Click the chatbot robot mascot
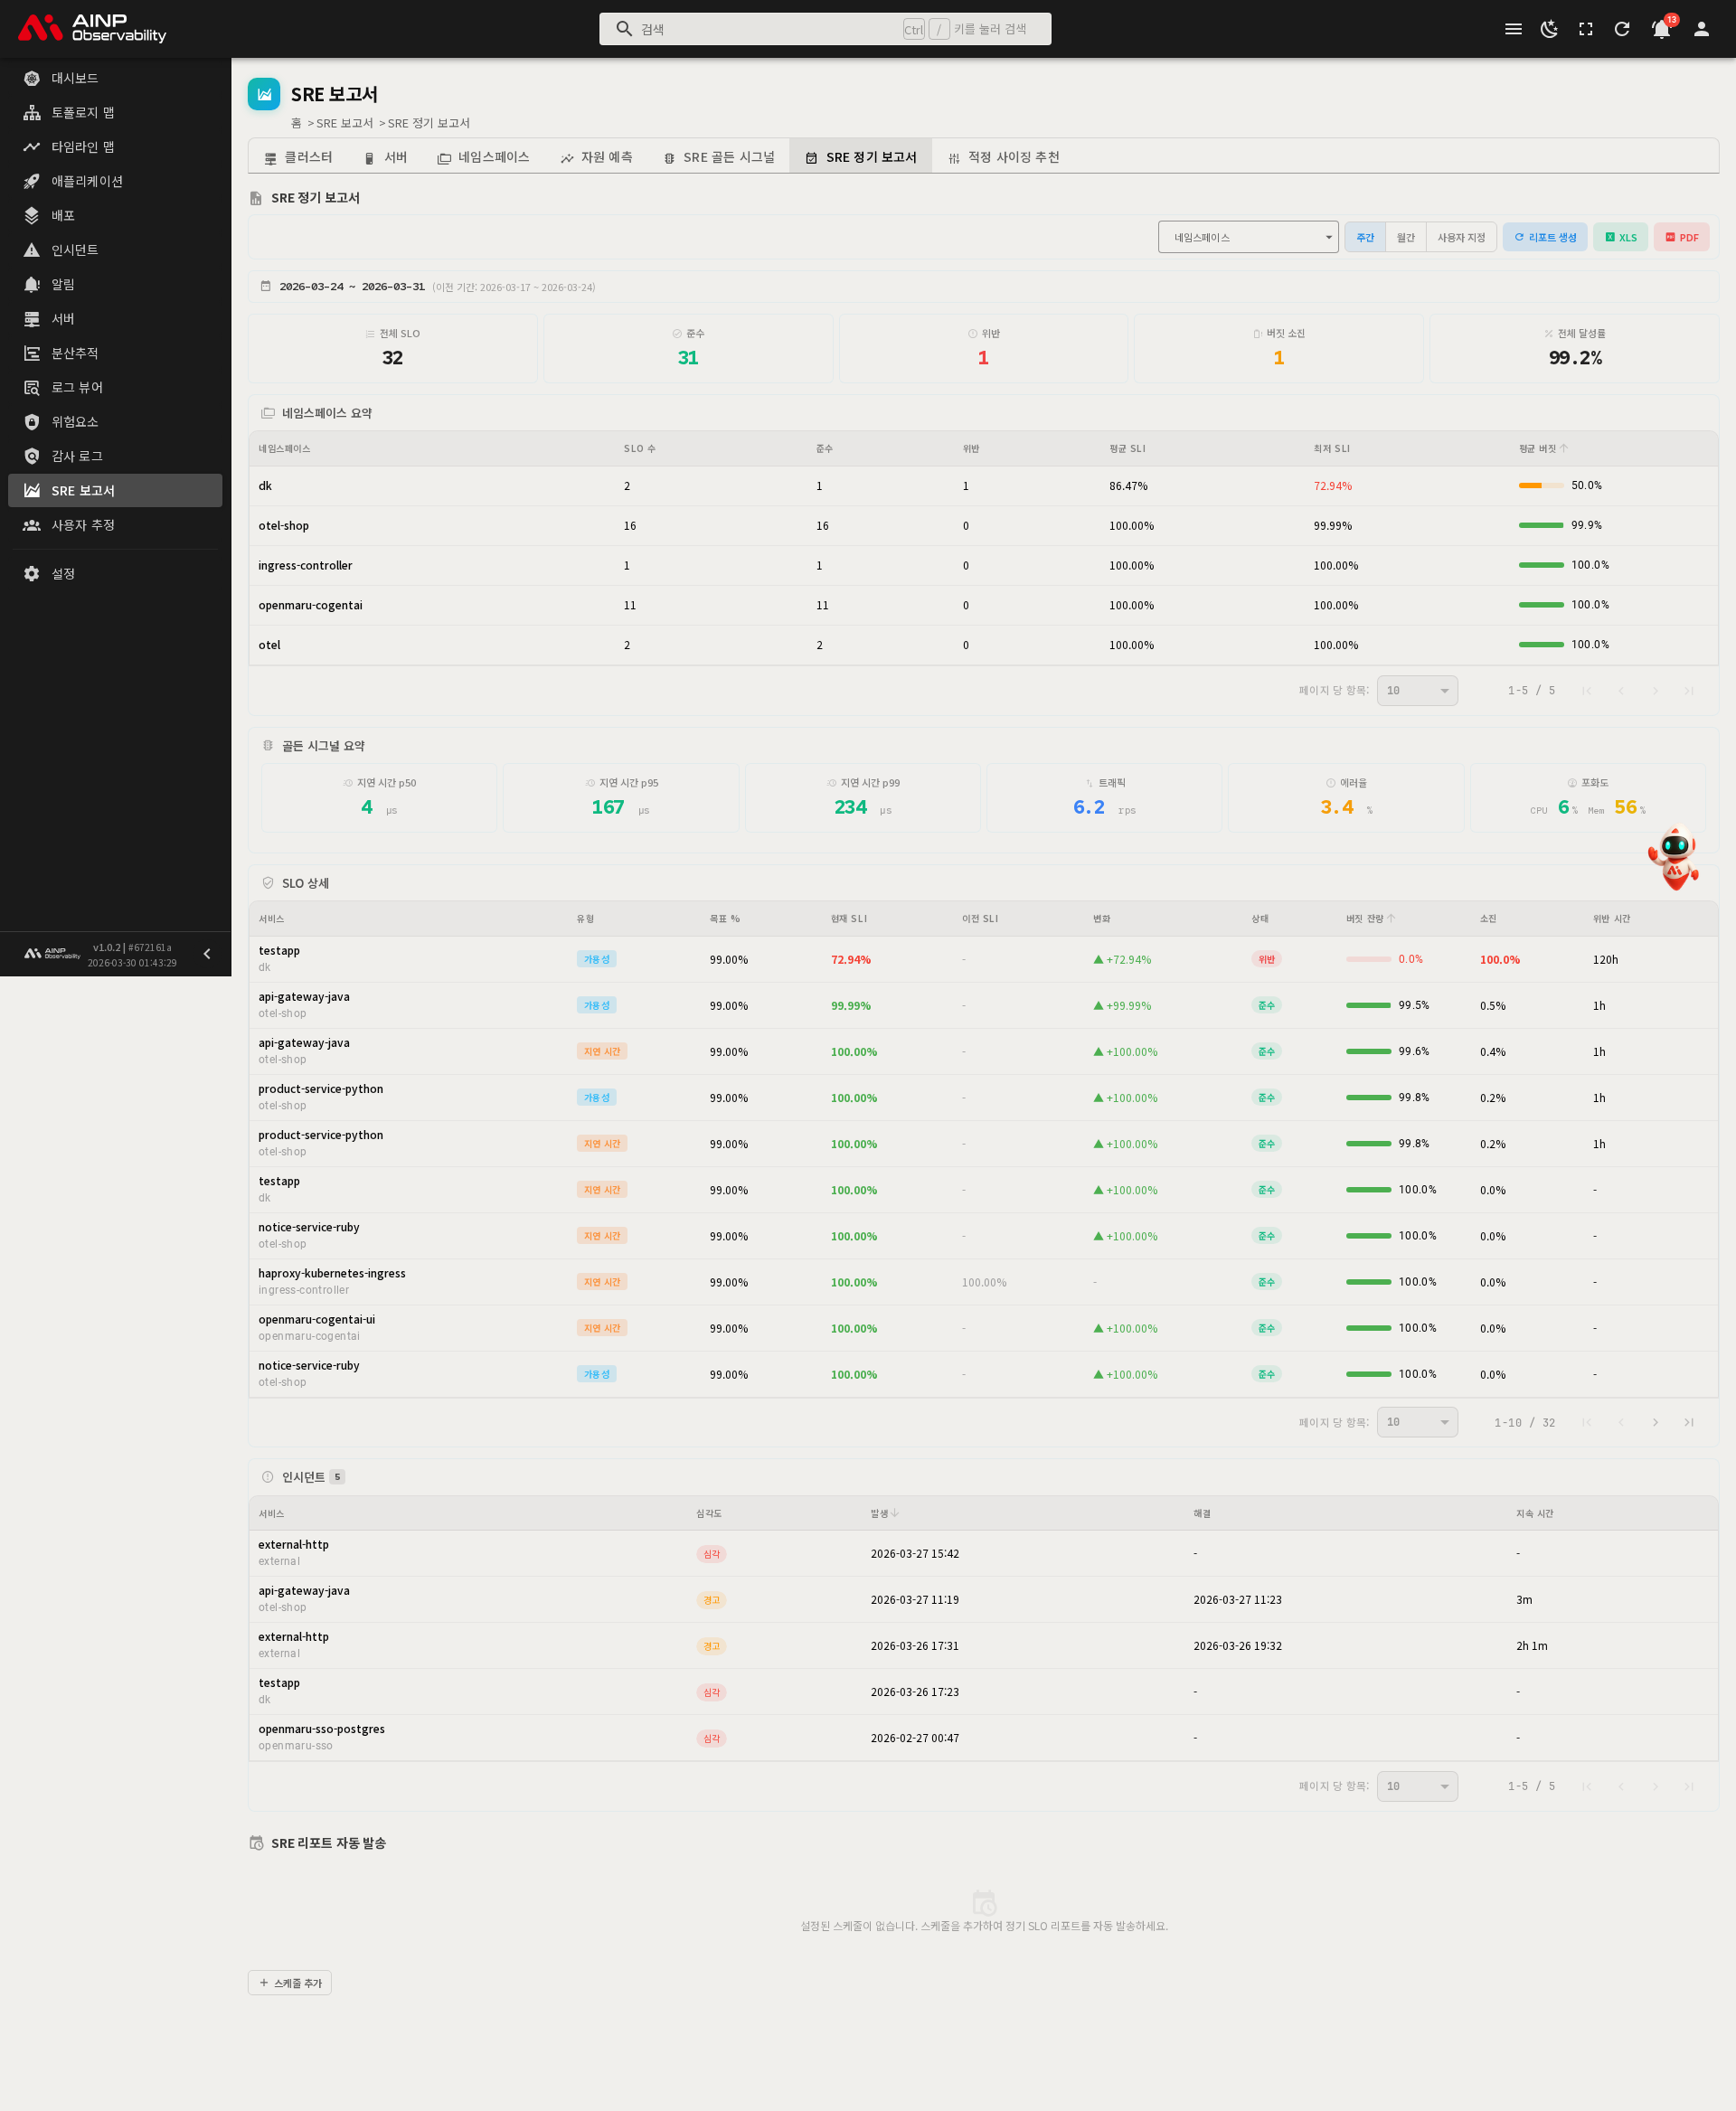 pyautogui.click(x=1675, y=857)
